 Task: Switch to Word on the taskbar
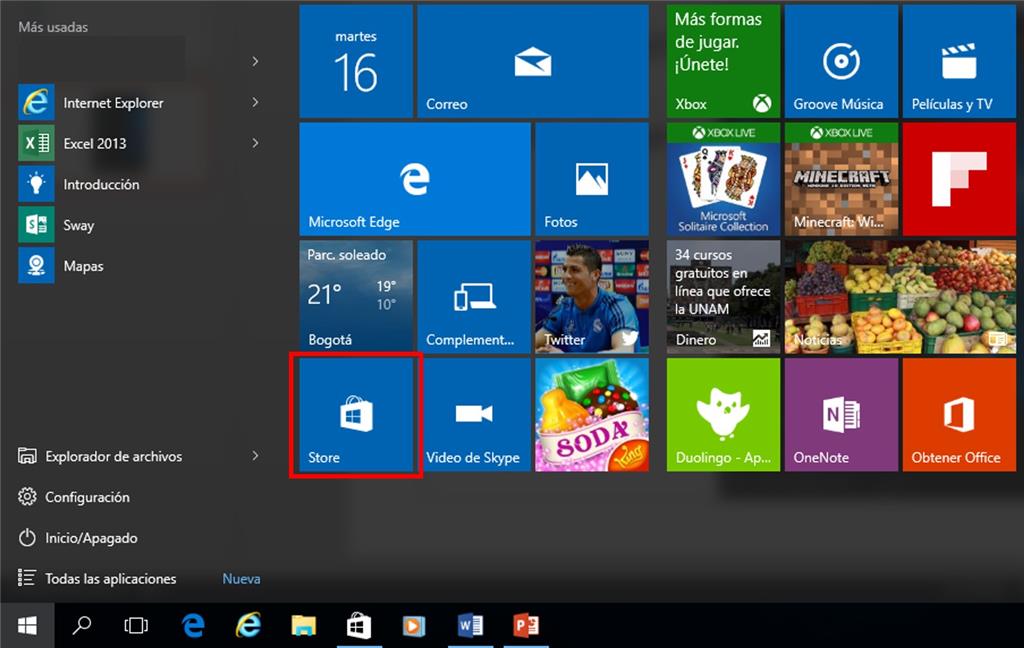tap(470, 626)
